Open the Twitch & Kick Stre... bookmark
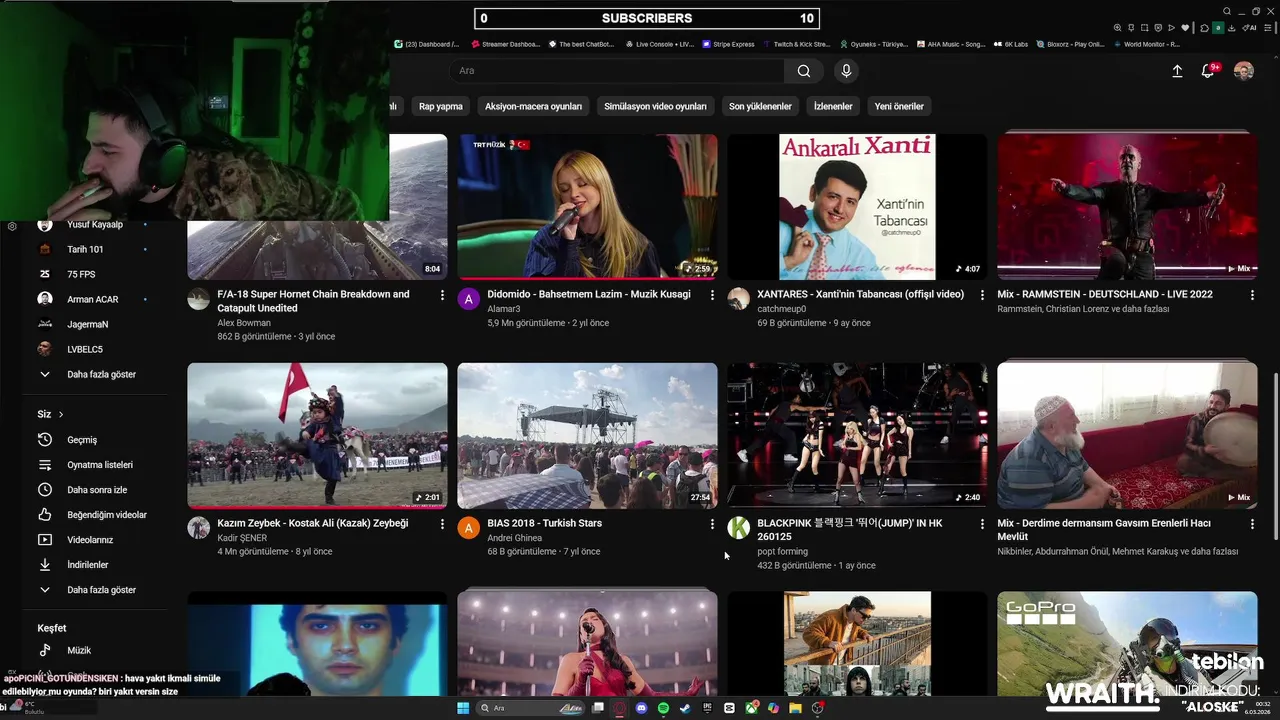 pos(796,44)
